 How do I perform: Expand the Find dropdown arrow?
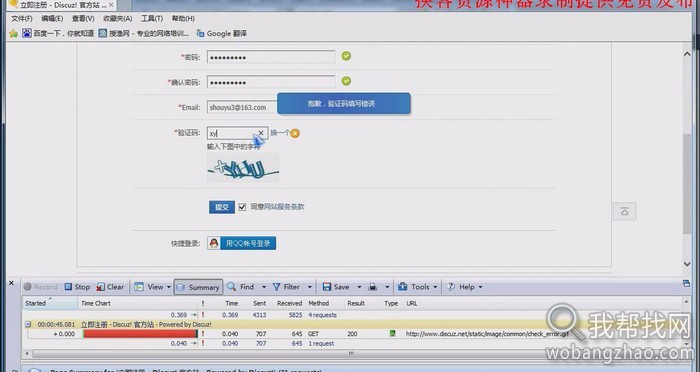[x=263, y=287]
